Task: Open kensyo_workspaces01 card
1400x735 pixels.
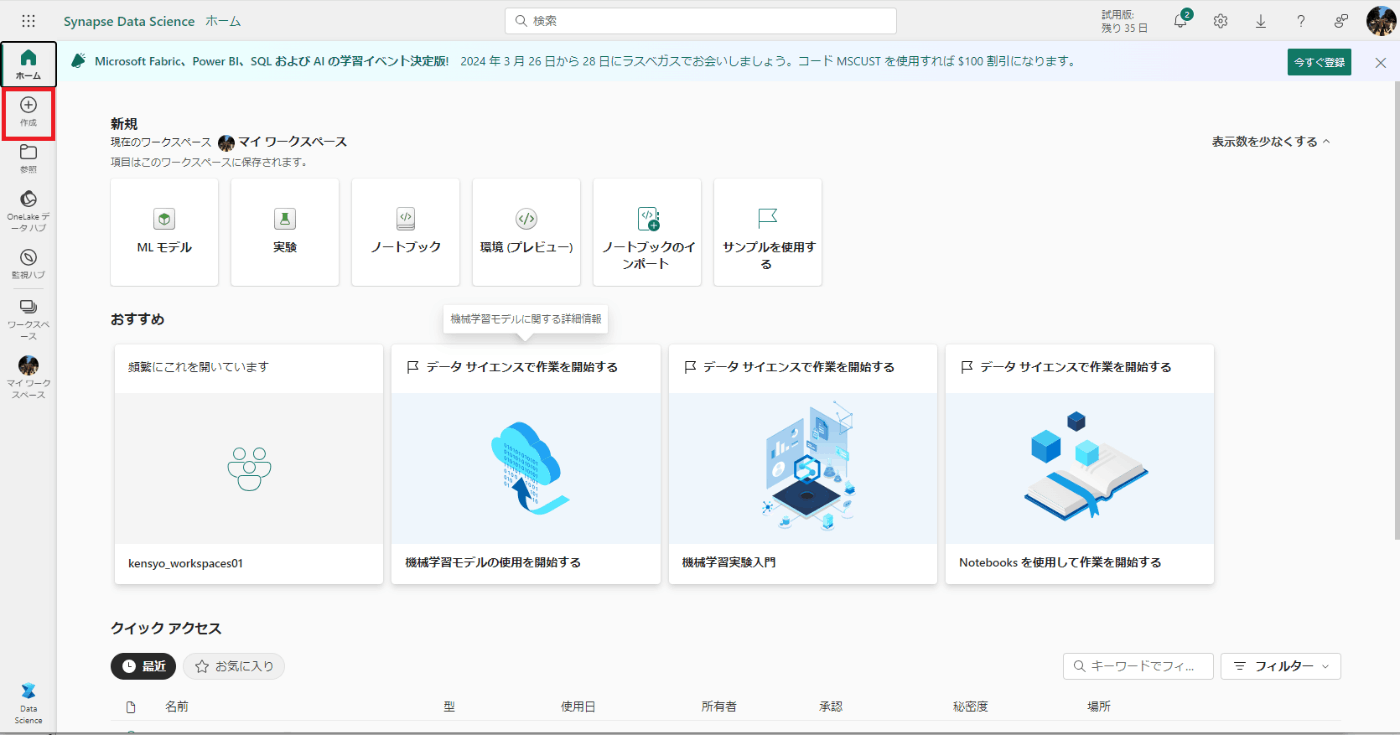Action: click(x=249, y=464)
